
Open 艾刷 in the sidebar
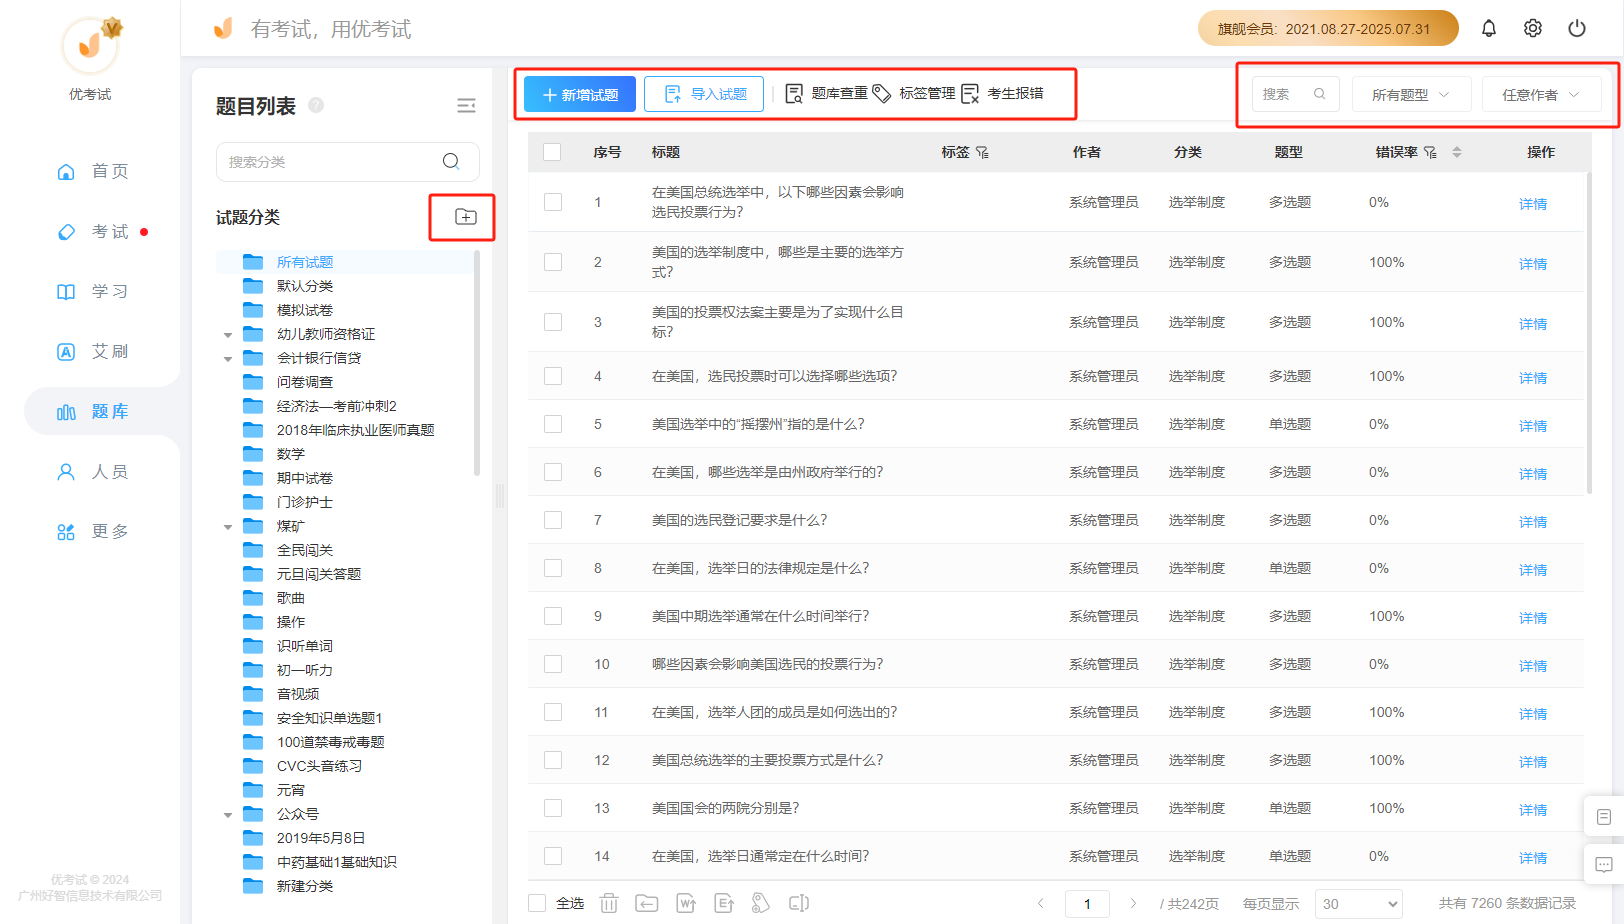(x=93, y=351)
